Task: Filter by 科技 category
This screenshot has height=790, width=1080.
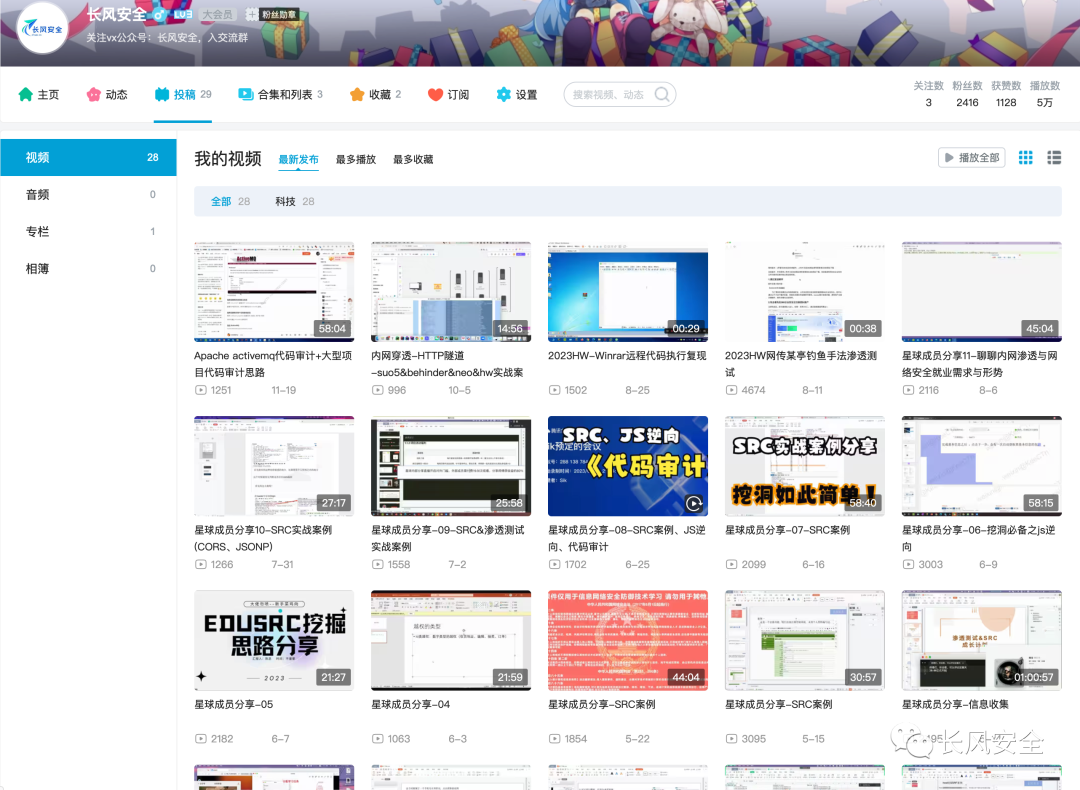Action: (x=295, y=202)
